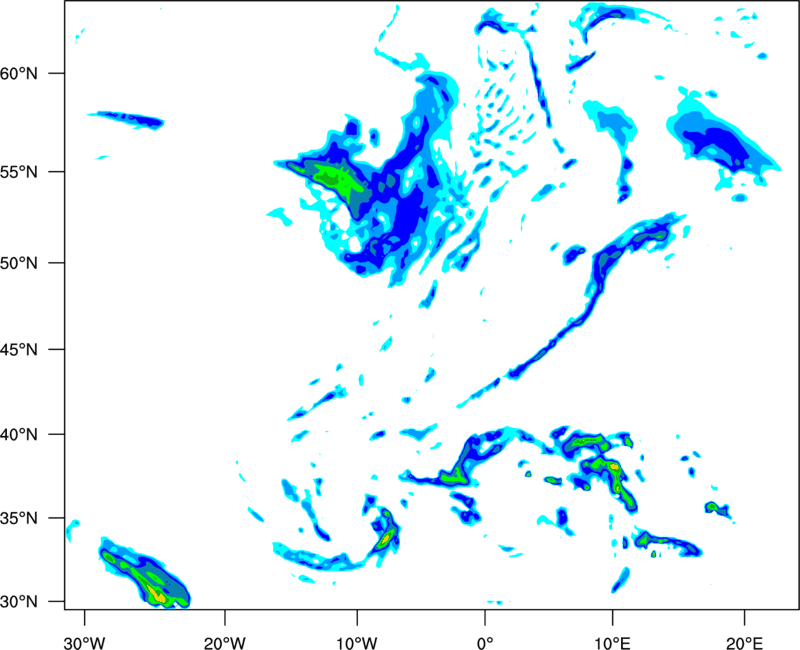Click the 10°W longitude label

(357, 643)
